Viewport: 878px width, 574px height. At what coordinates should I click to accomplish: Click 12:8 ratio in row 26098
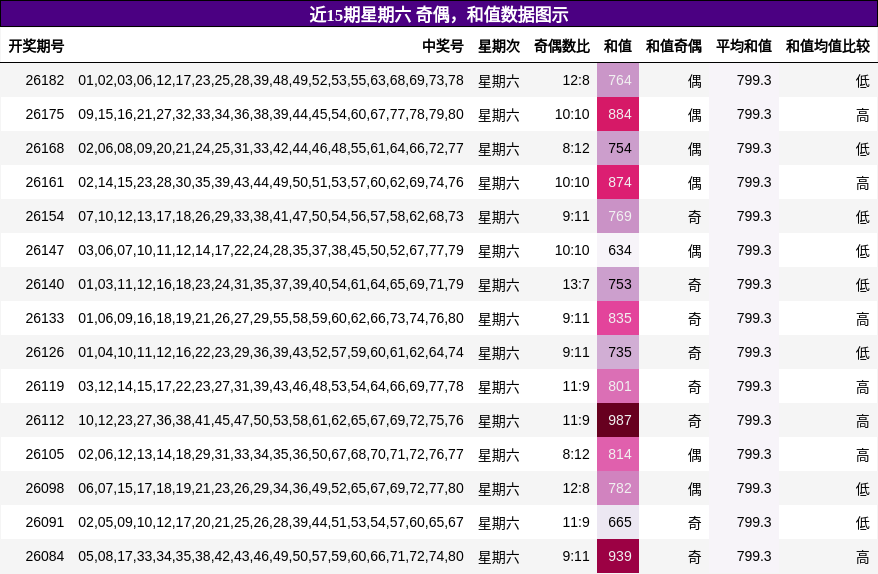click(x=576, y=488)
